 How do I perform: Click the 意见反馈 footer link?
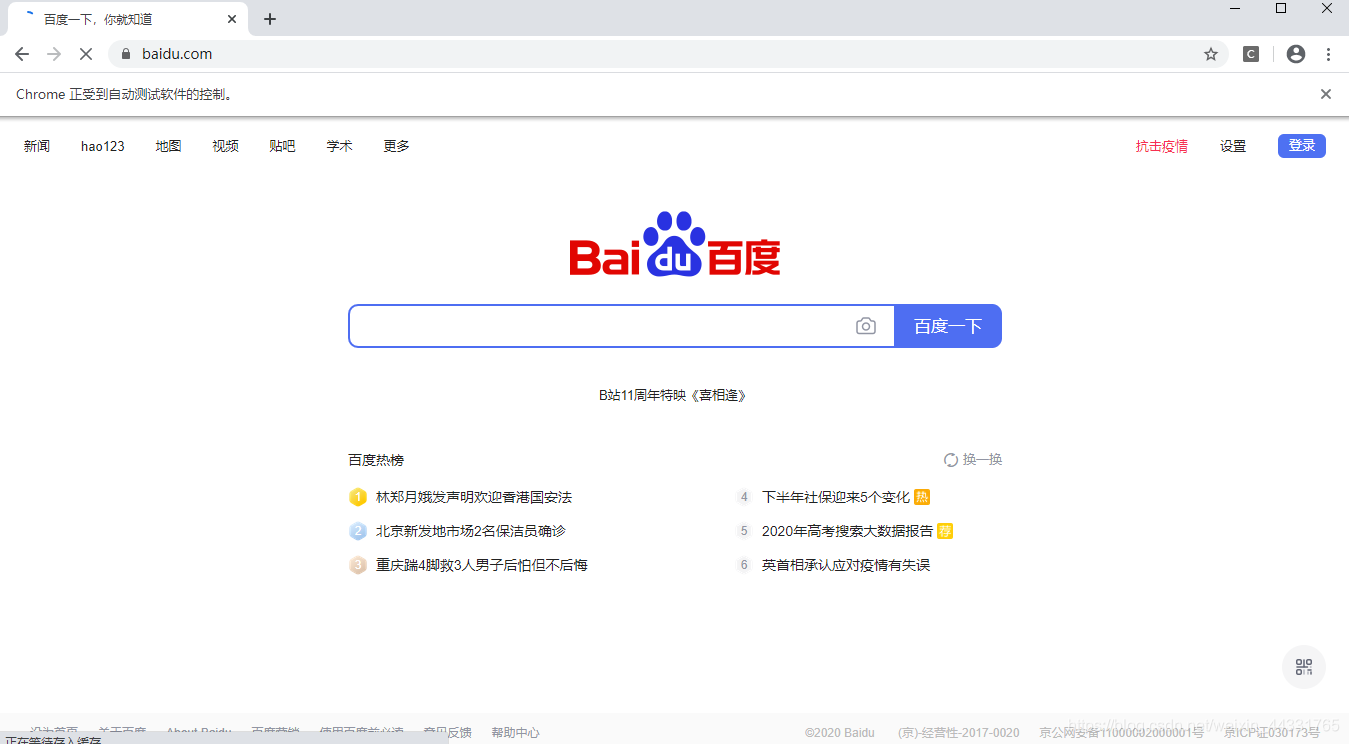(x=447, y=733)
